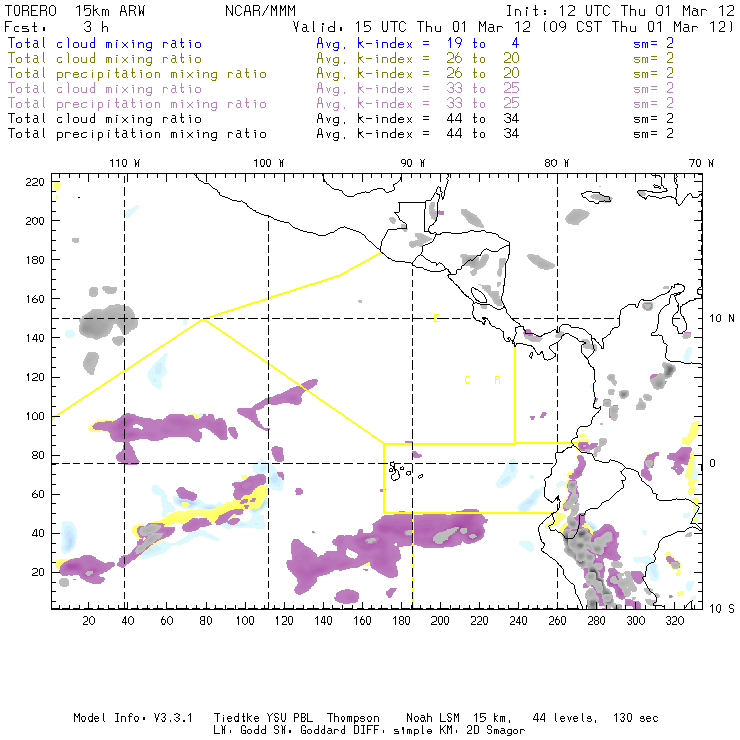740x740 pixels.
Task: Click the '80 W' longitude label
Action: [x=557, y=163]
